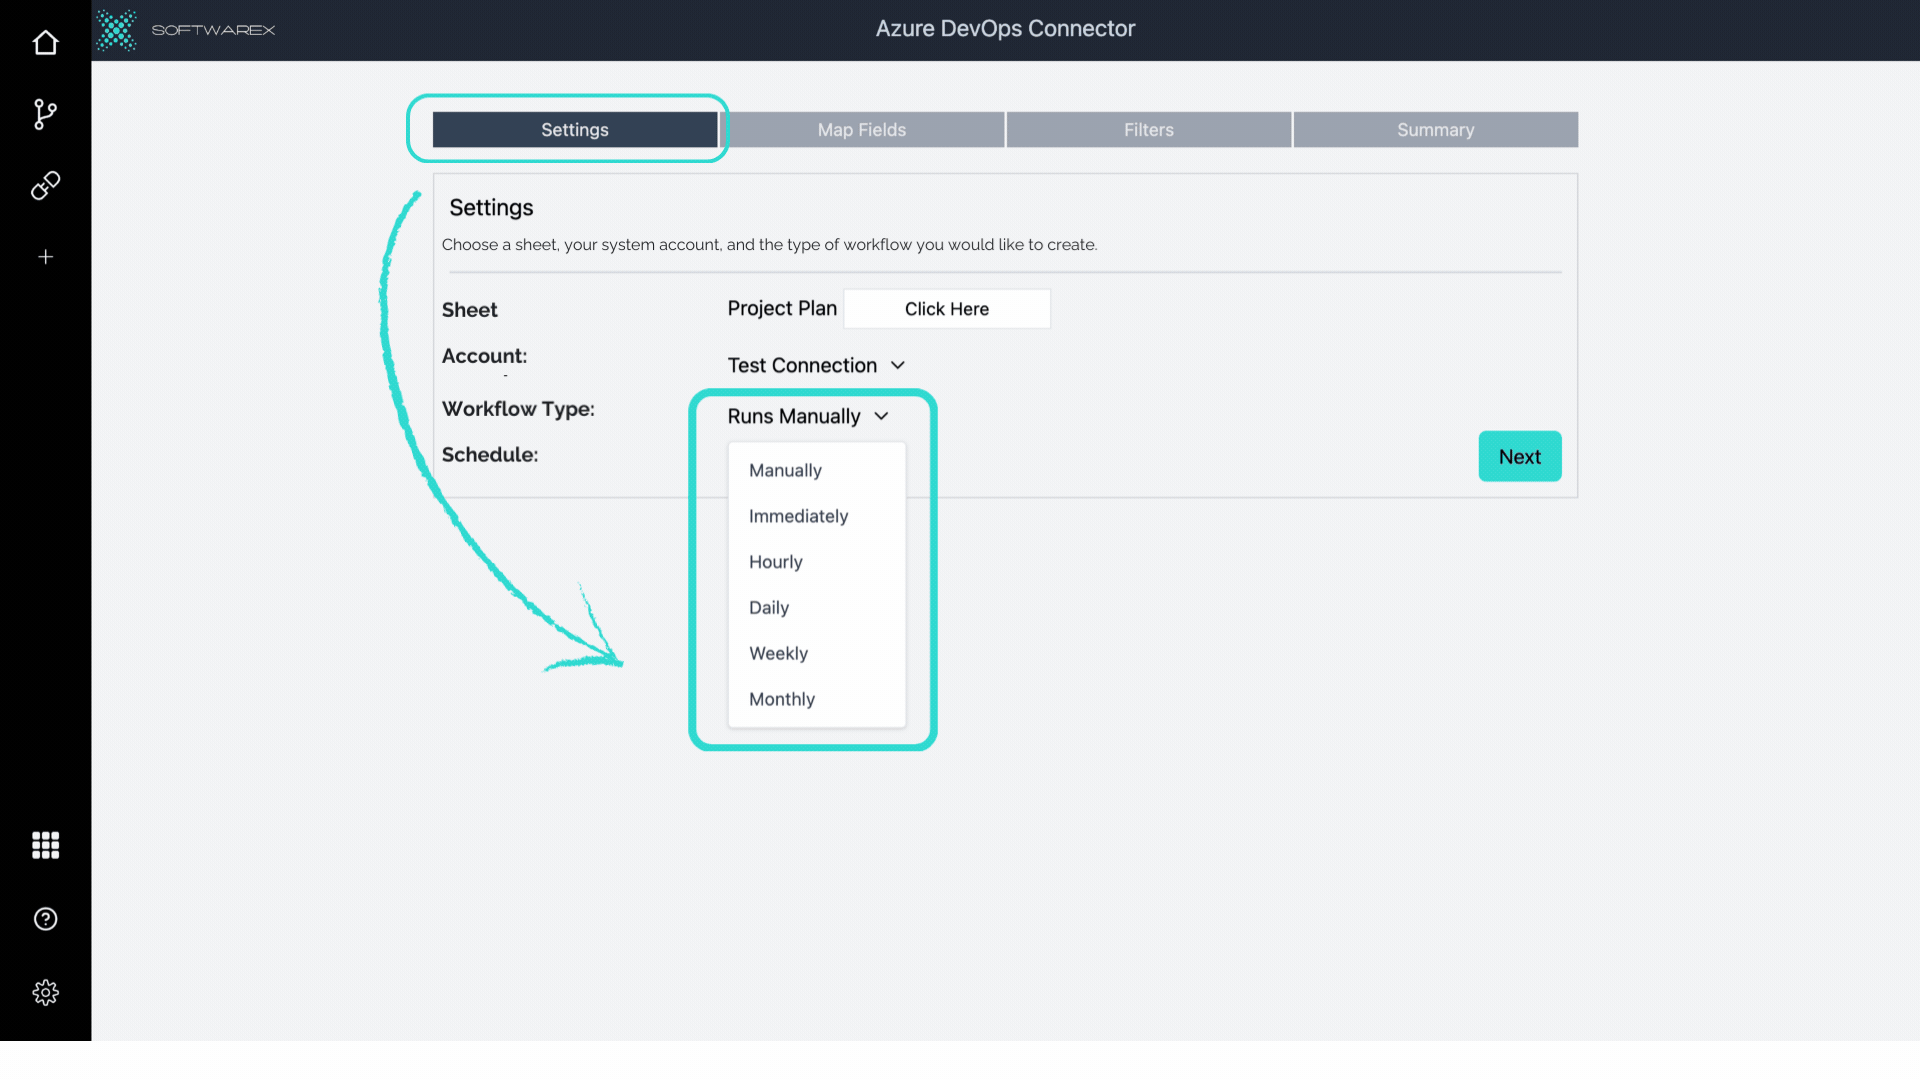
Task: Go to the Home icon in sidebar
Action: [x=45, y=43]
